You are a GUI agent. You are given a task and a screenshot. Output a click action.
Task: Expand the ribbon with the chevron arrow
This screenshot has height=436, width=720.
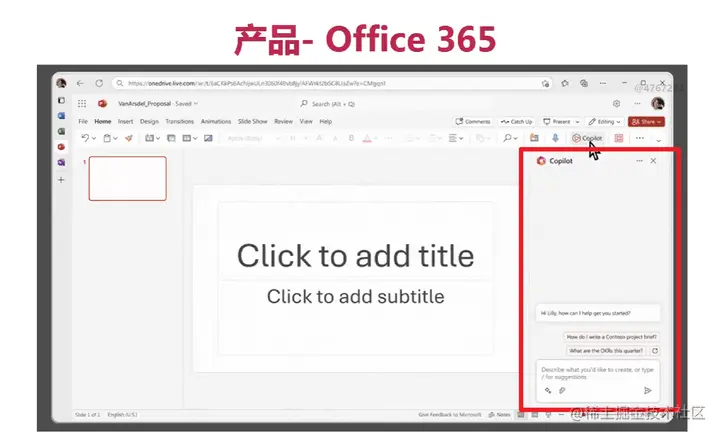(x=658, y=140)
